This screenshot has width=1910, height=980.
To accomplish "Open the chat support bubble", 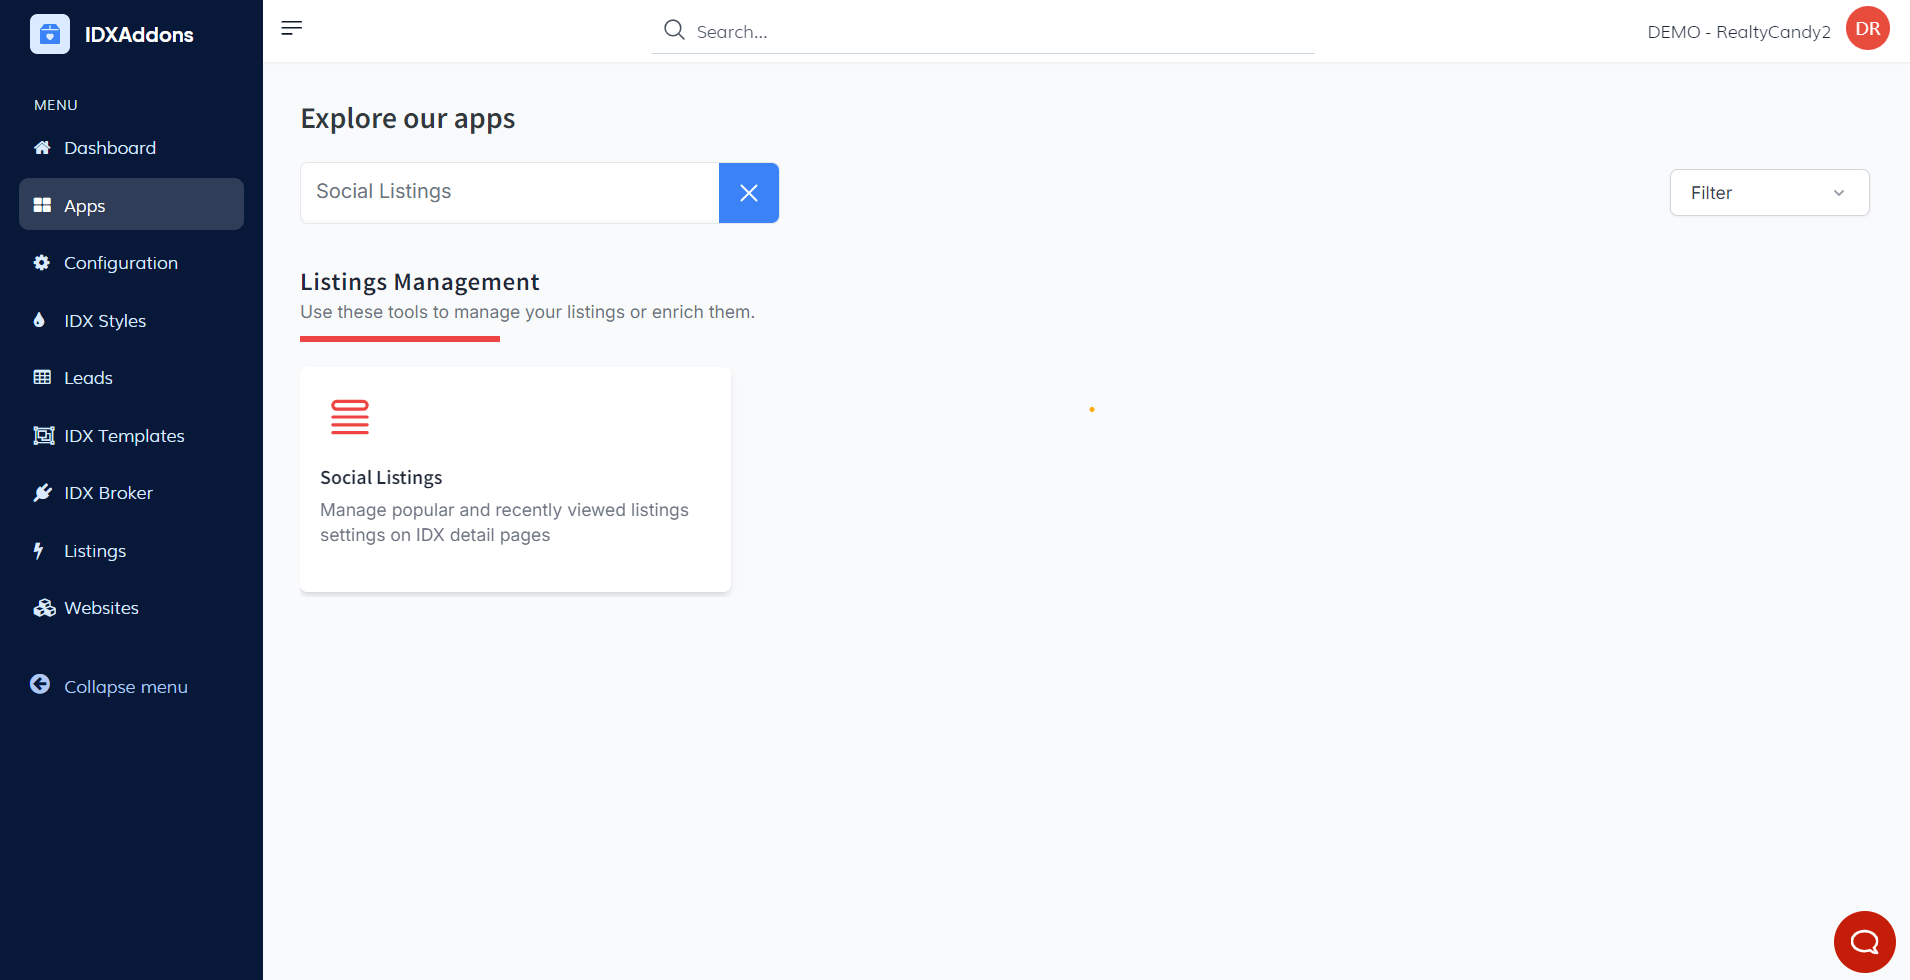I will tap(1864, 941).
